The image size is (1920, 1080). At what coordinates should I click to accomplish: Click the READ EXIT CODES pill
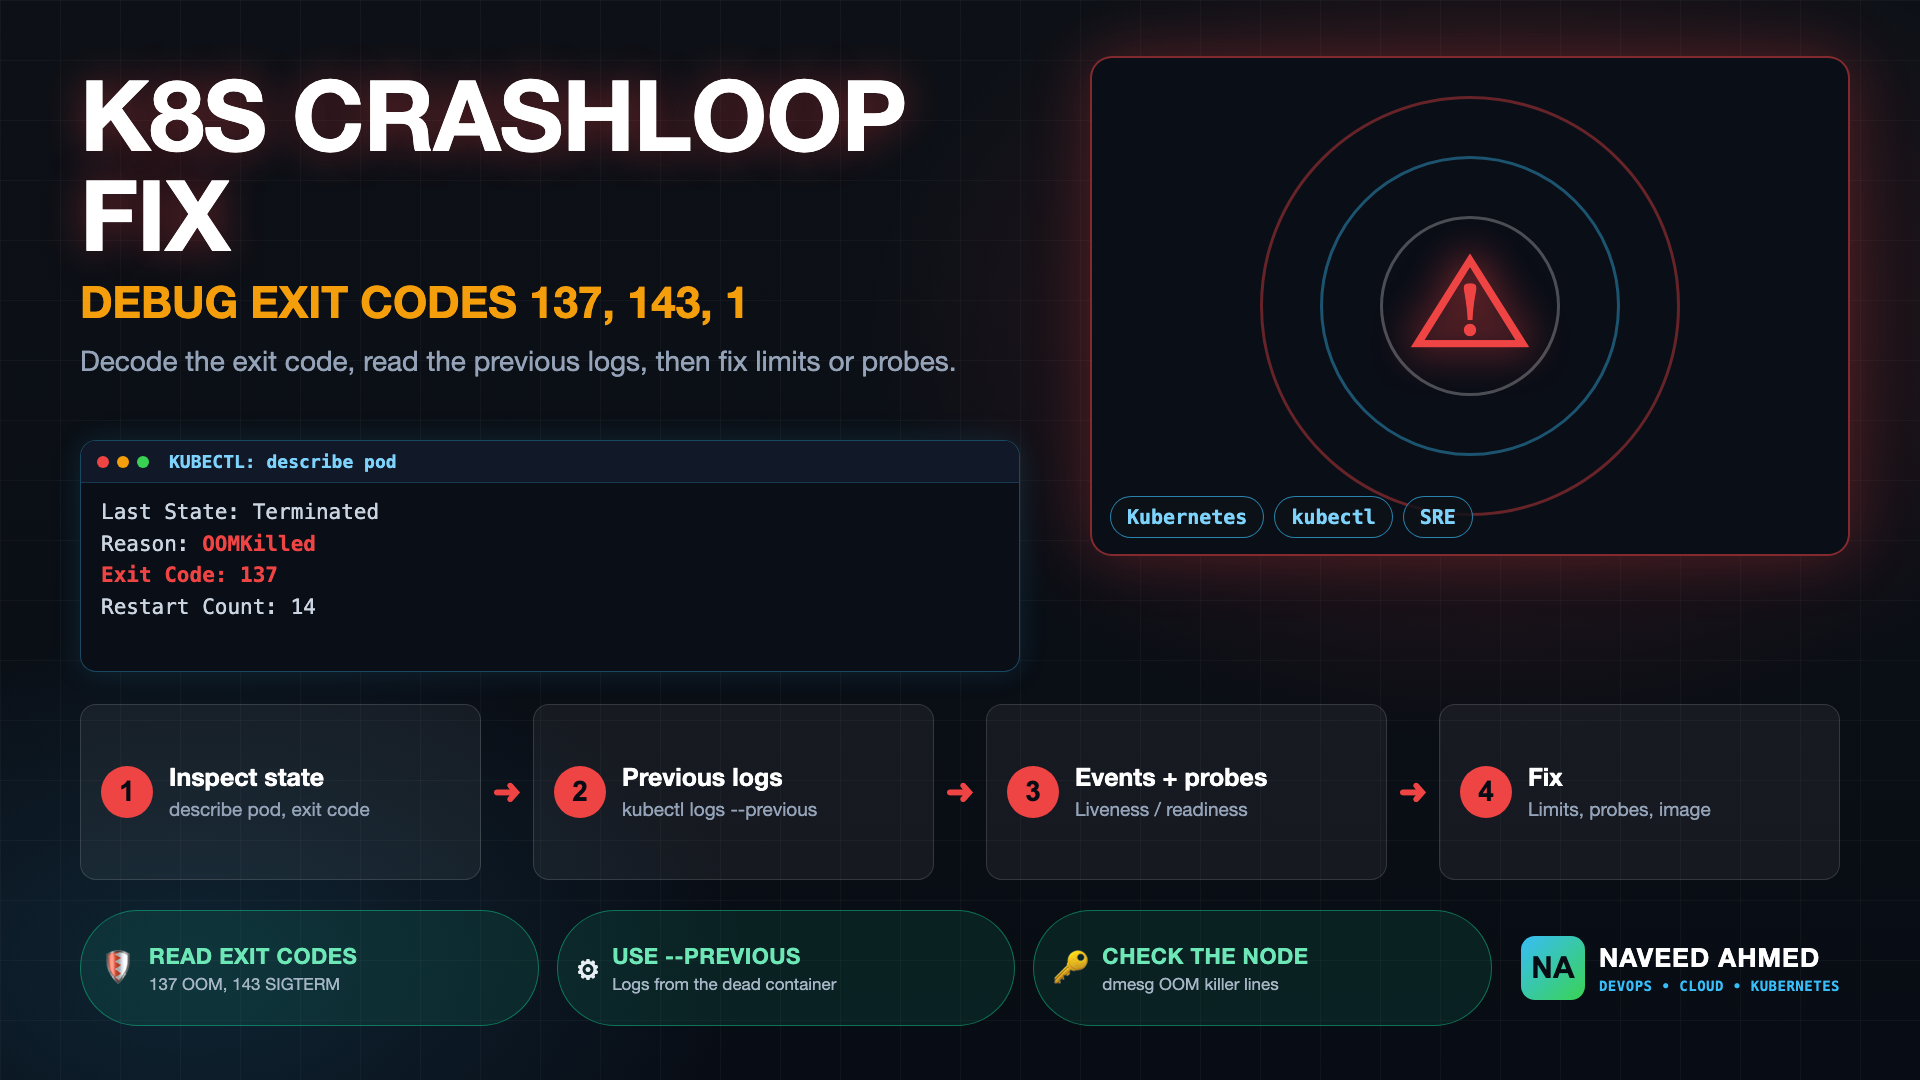(309, 968)
